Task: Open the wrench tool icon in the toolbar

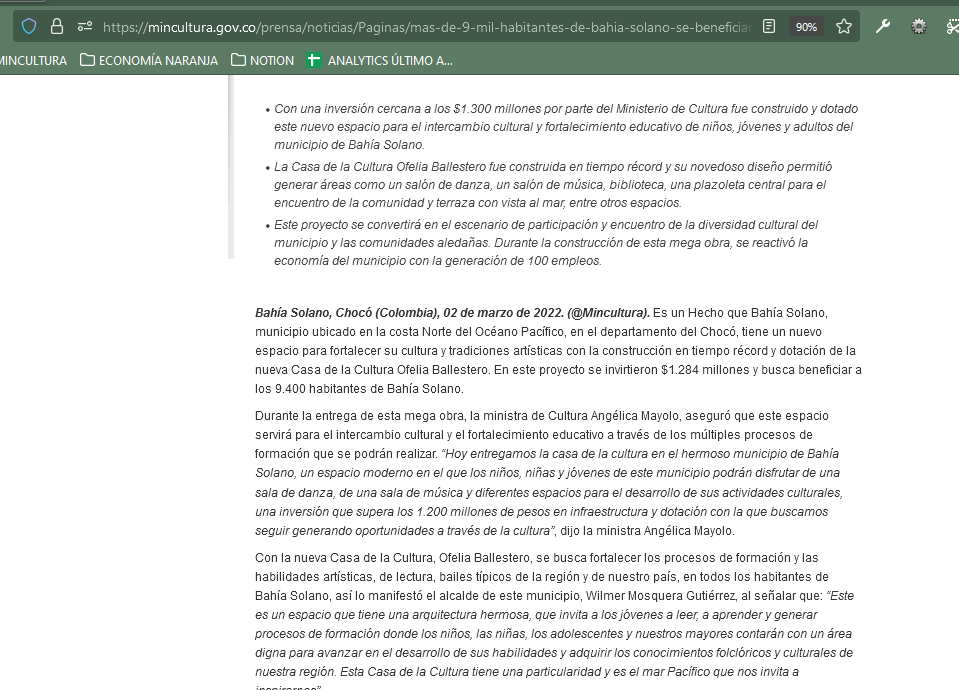Action: (x=883, y=26)
